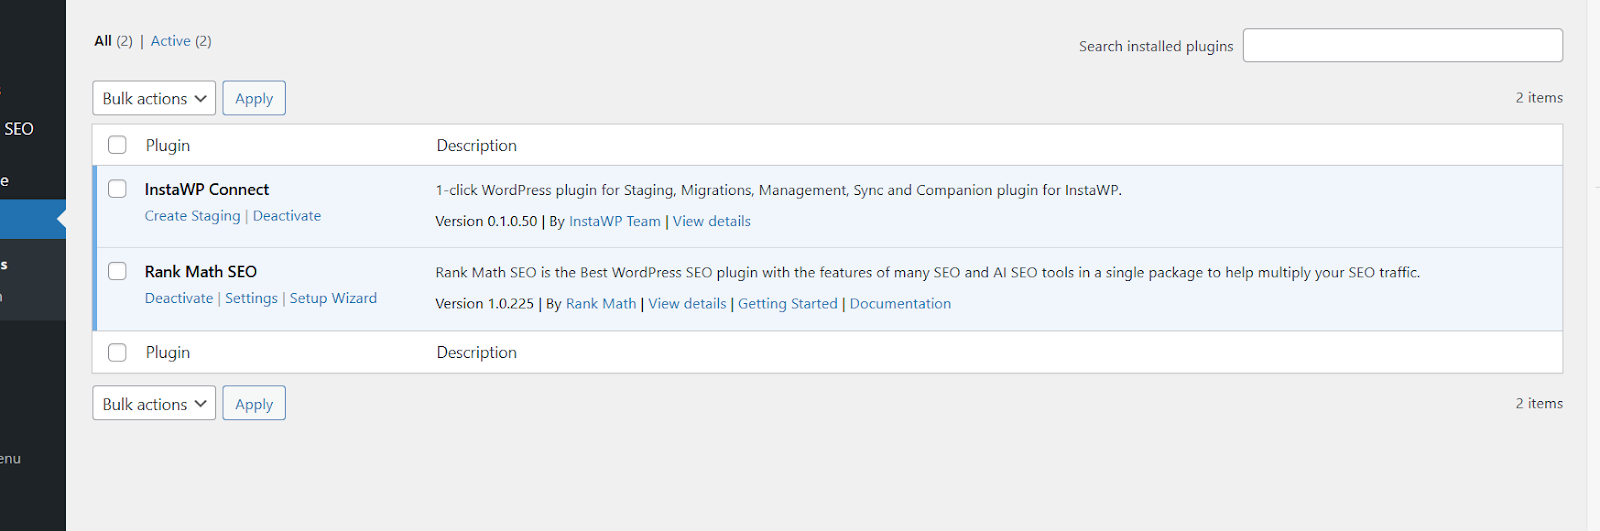Screen dimensions: 1600x531
Task: Click the bottom Apply button
Action: (x=254, y=403)
